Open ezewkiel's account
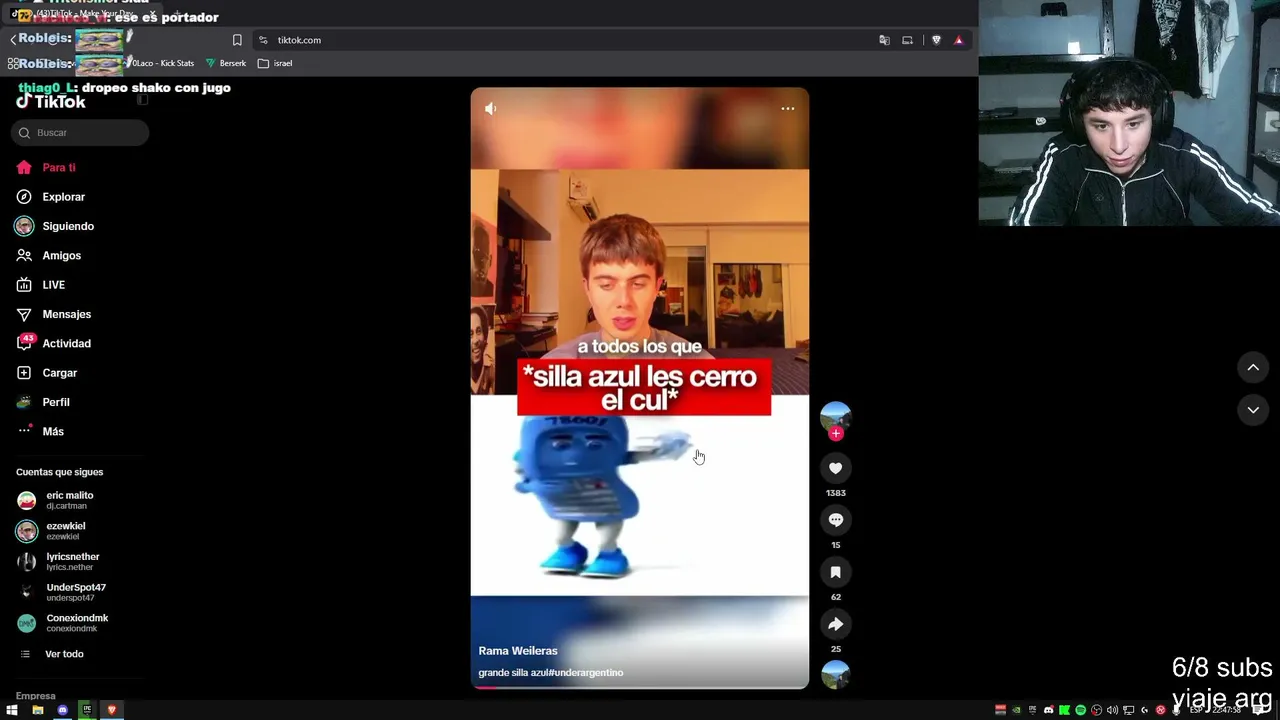This screenshot has width=1280, height=720. (x=52, y=531)
